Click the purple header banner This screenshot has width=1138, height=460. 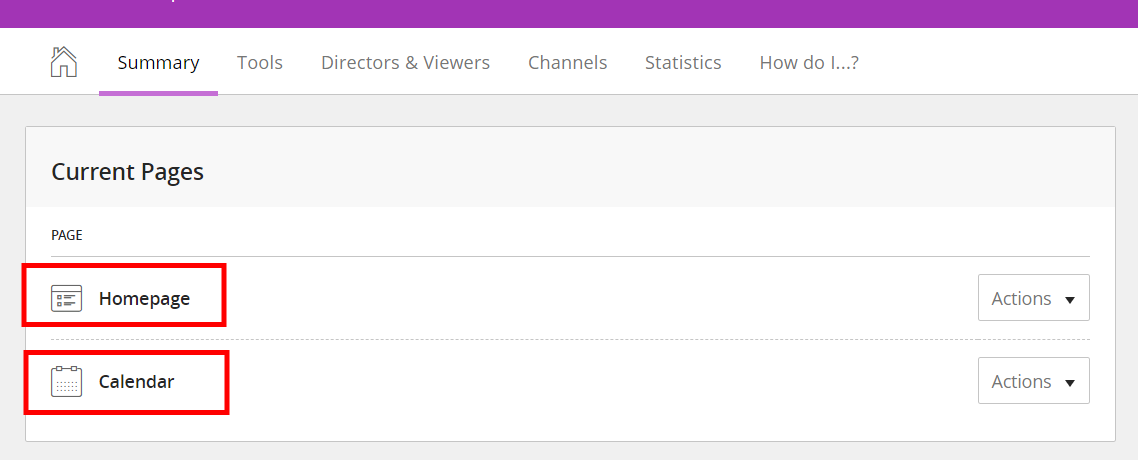(x=569, y=14)
